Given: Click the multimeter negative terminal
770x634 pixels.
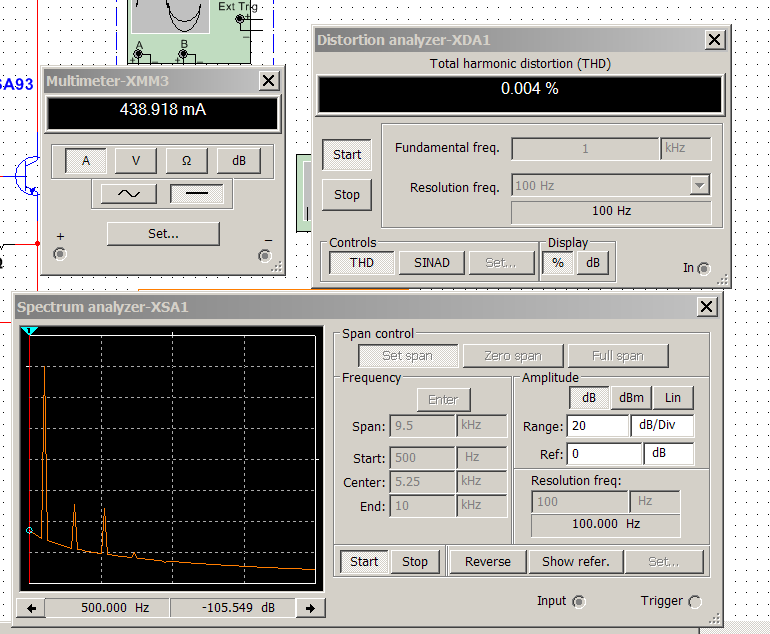Looking at the screenshot, I should click(x=264, y=255).
